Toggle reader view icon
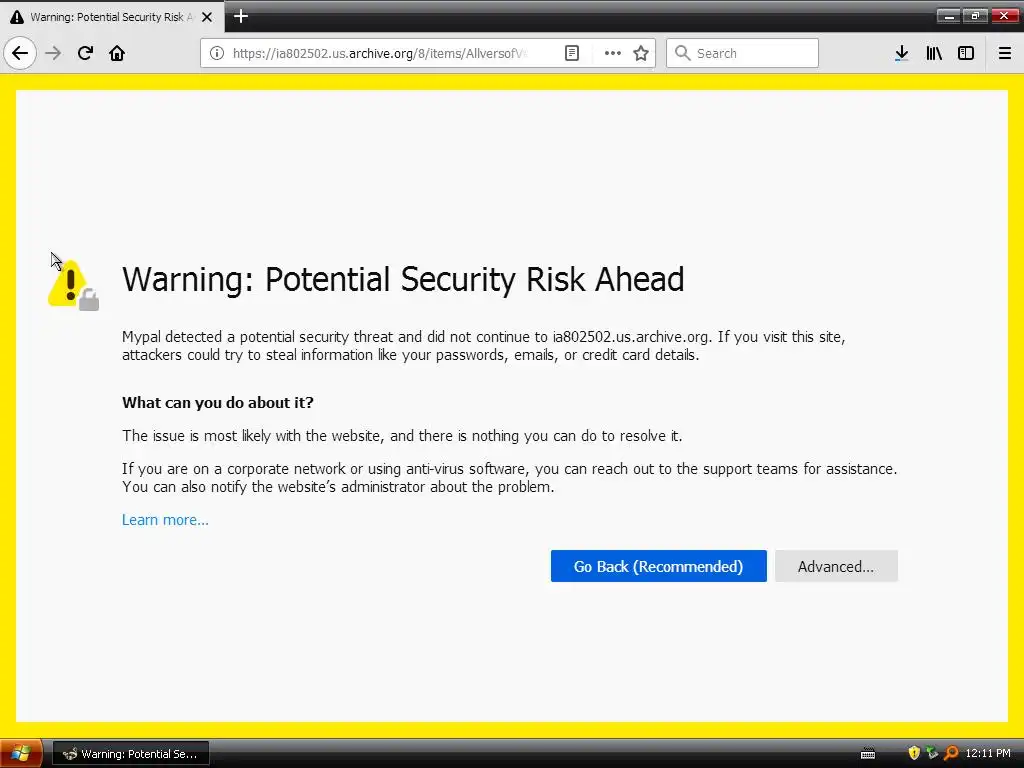 571,53
